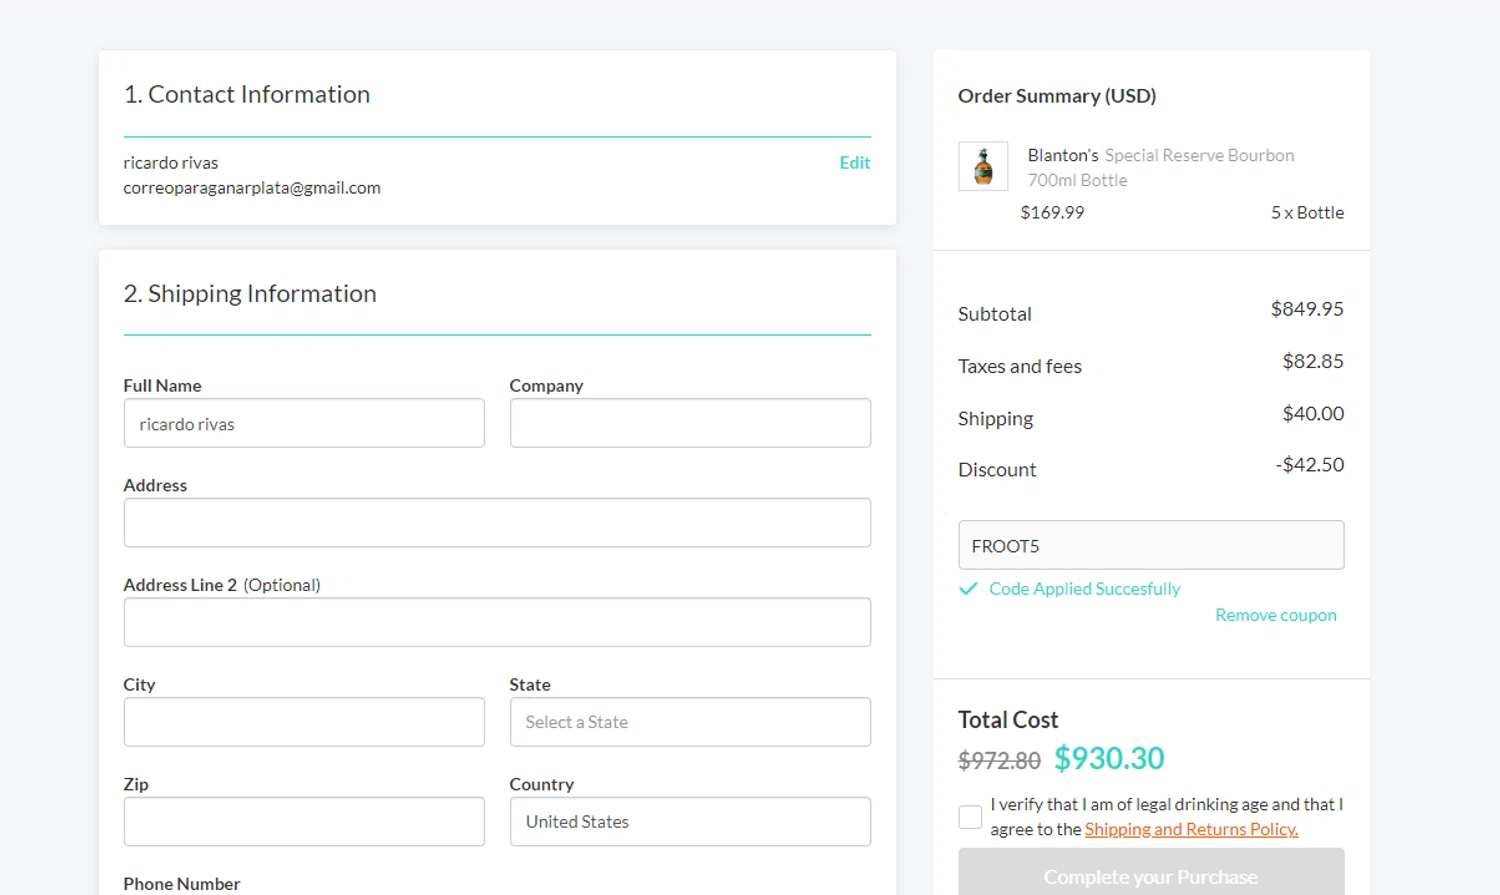The width and height of the screenshot is (1500, 895).
Task: Click into the Address field
Action: [x=497, y=523]
